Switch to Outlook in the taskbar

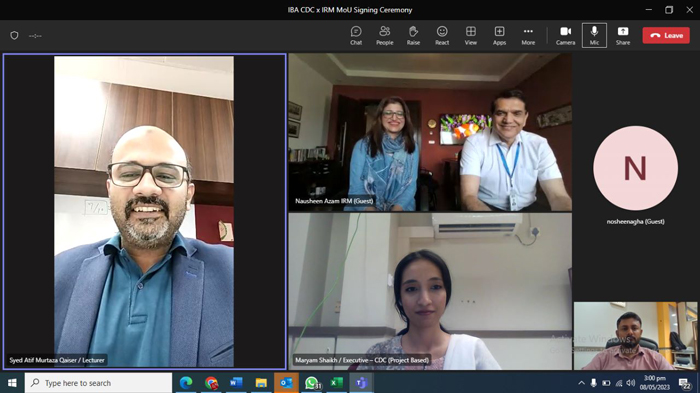click(286, 383)
